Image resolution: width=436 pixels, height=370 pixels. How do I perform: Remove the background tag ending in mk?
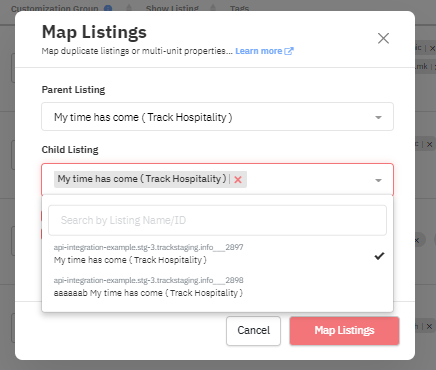tap(435, 66)
